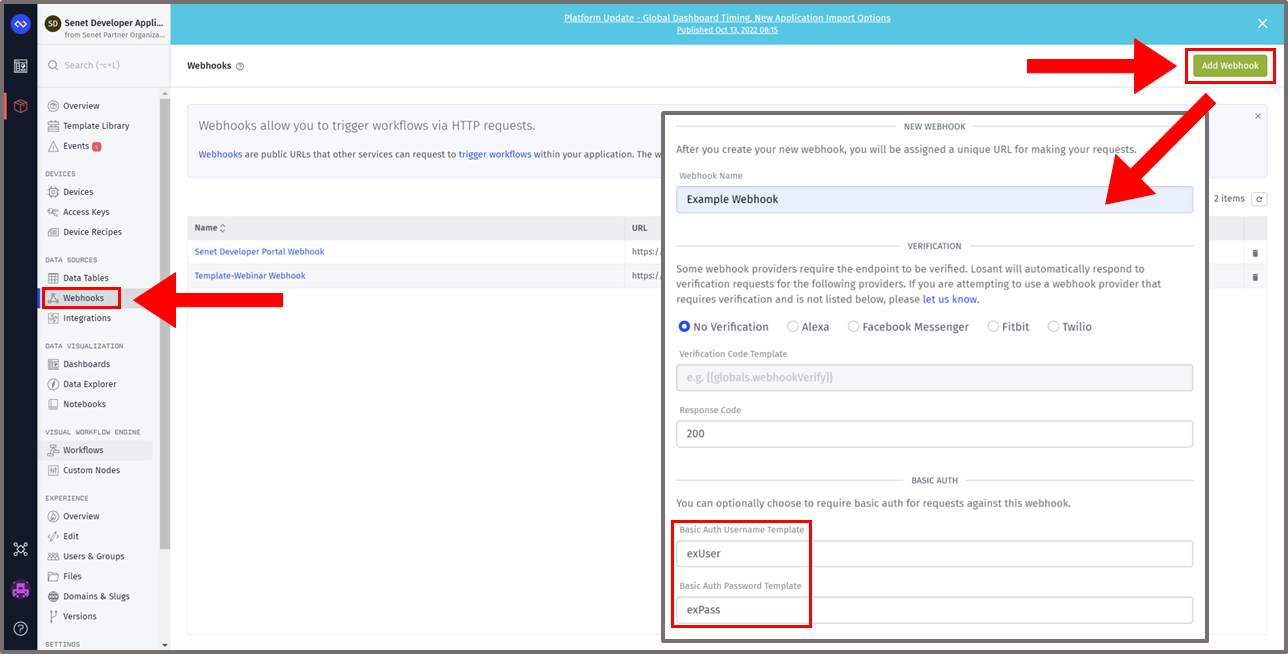Open Access Keys
Viewport: 1288px width, 654px height.
[x=86, y=212]
